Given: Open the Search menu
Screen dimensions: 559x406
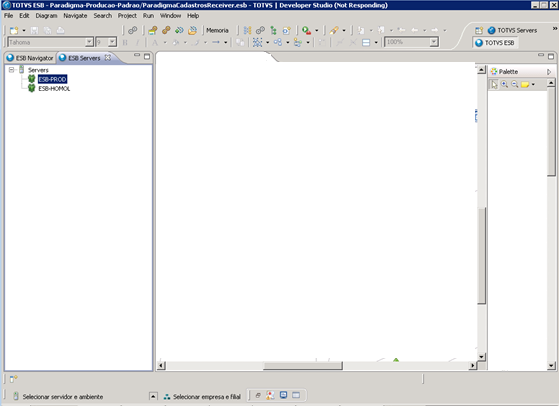Looking at the screenshot, I should (103, 16).
